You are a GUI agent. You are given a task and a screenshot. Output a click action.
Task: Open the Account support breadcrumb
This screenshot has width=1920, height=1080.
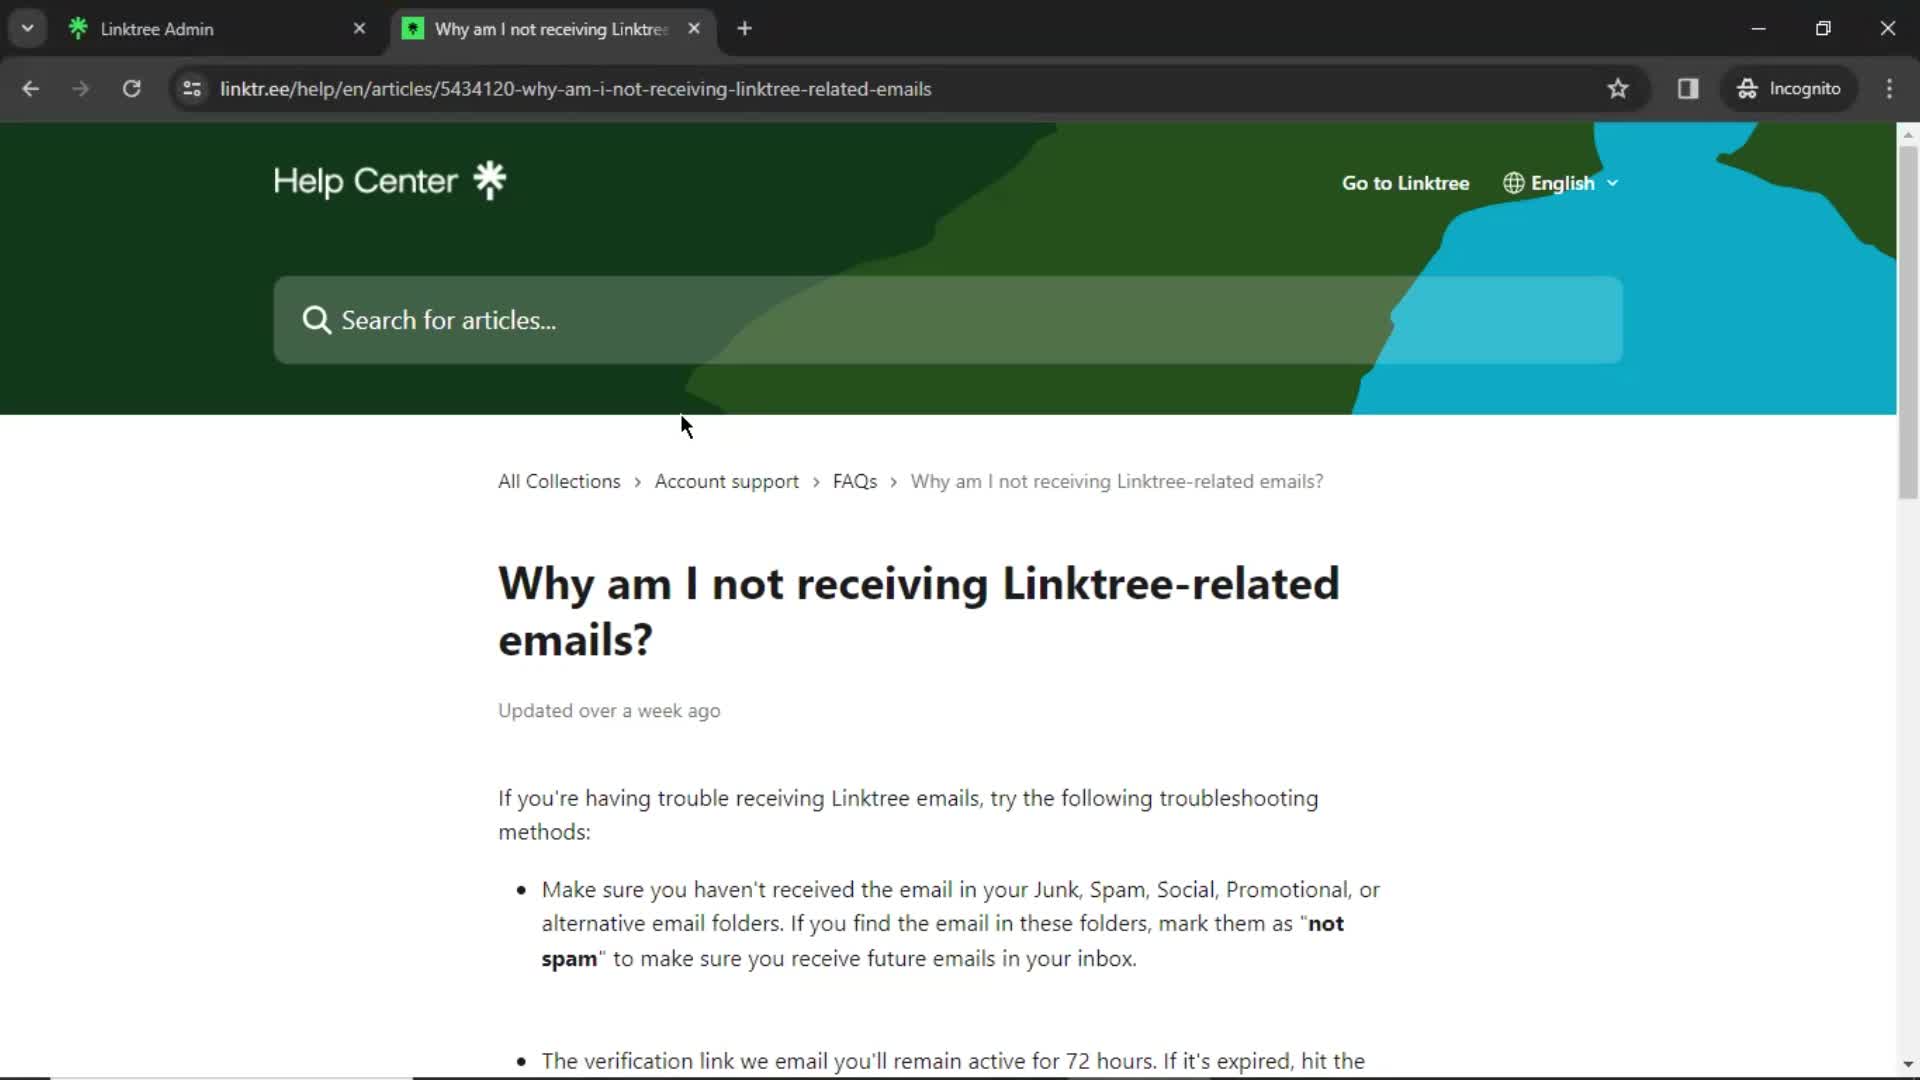coord(727,481)
